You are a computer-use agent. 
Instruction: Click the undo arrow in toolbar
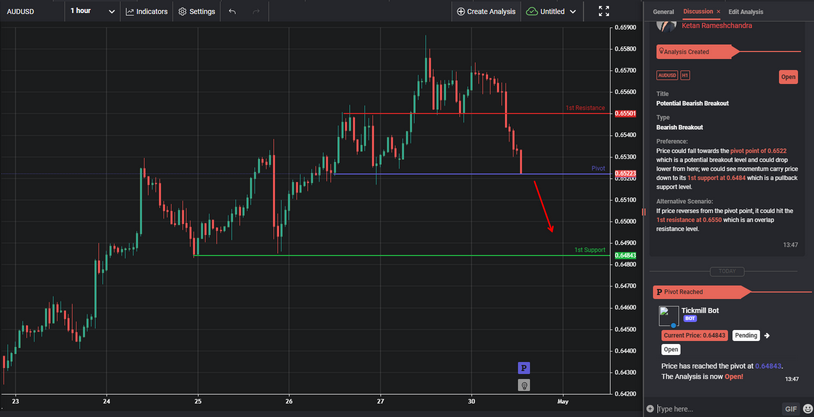232,11
